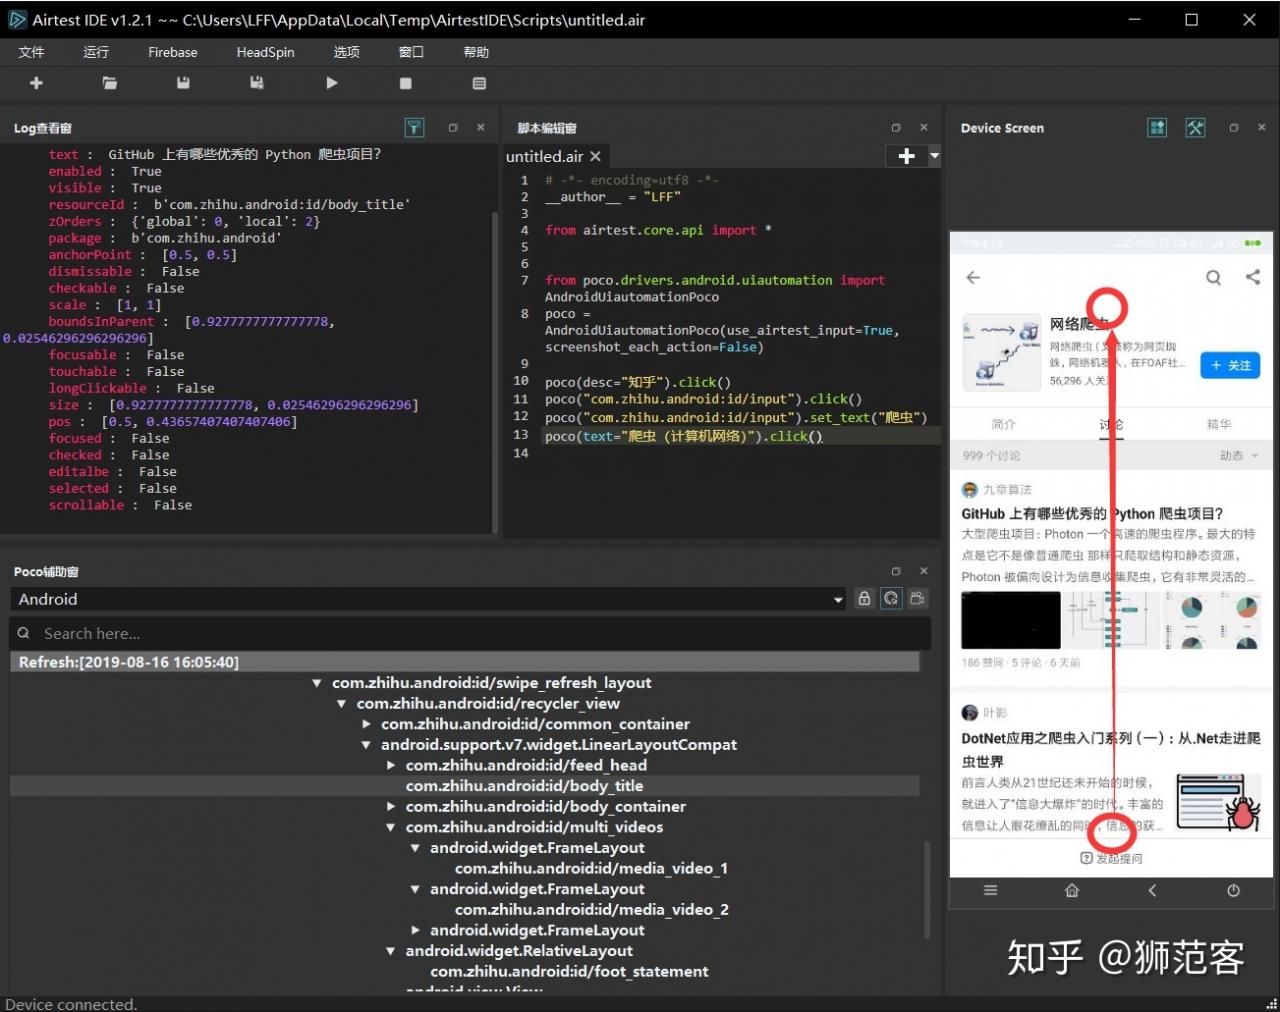Tap the device back navigation chevron
The width and height of the screenshot is (1280, 1012).
click(x=1152, y=890)
